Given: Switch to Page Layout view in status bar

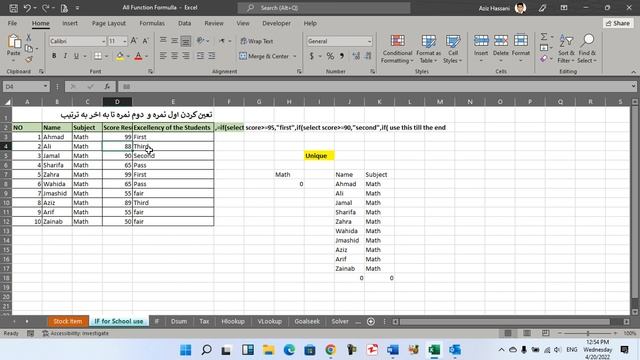Looking at the screenshot, I should [527, 333].
